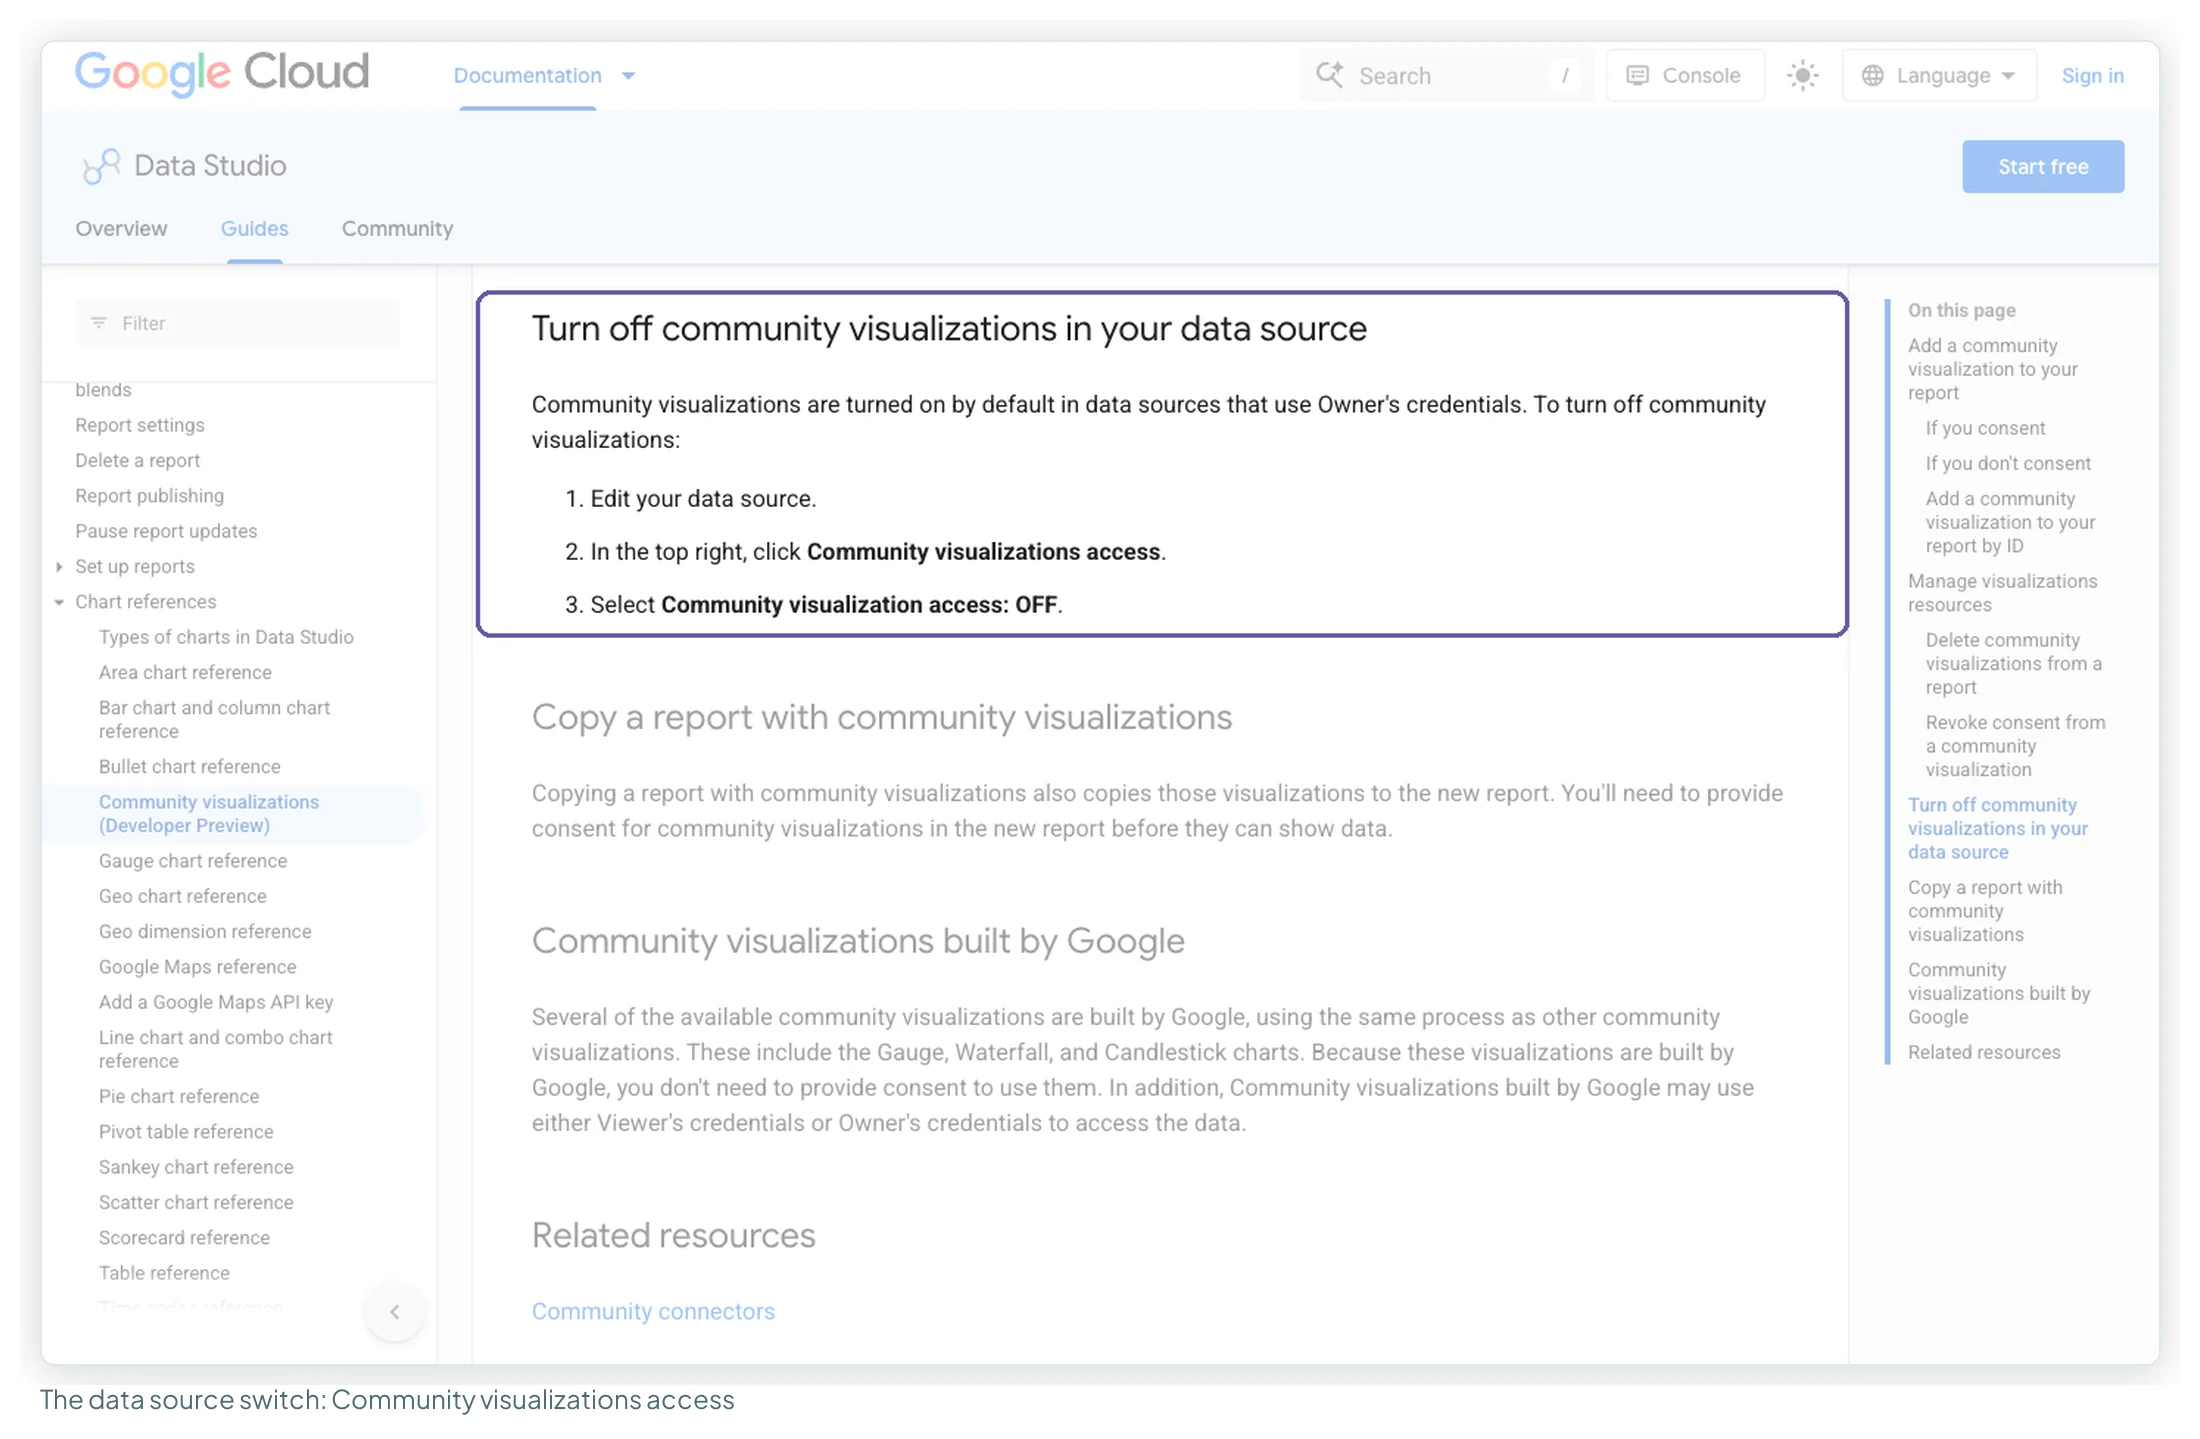This screenshot has height=1439, width=2200.
Task: Click the Data Studio product icon
Action: click(101, 166)
